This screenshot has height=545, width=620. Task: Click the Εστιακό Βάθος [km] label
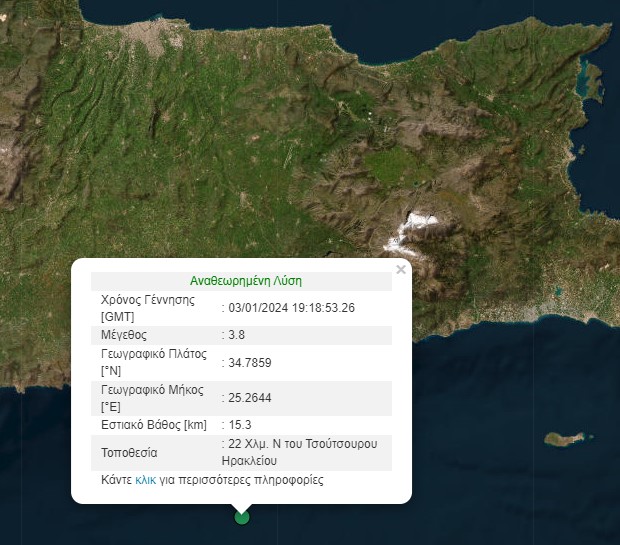click(153, 424)
